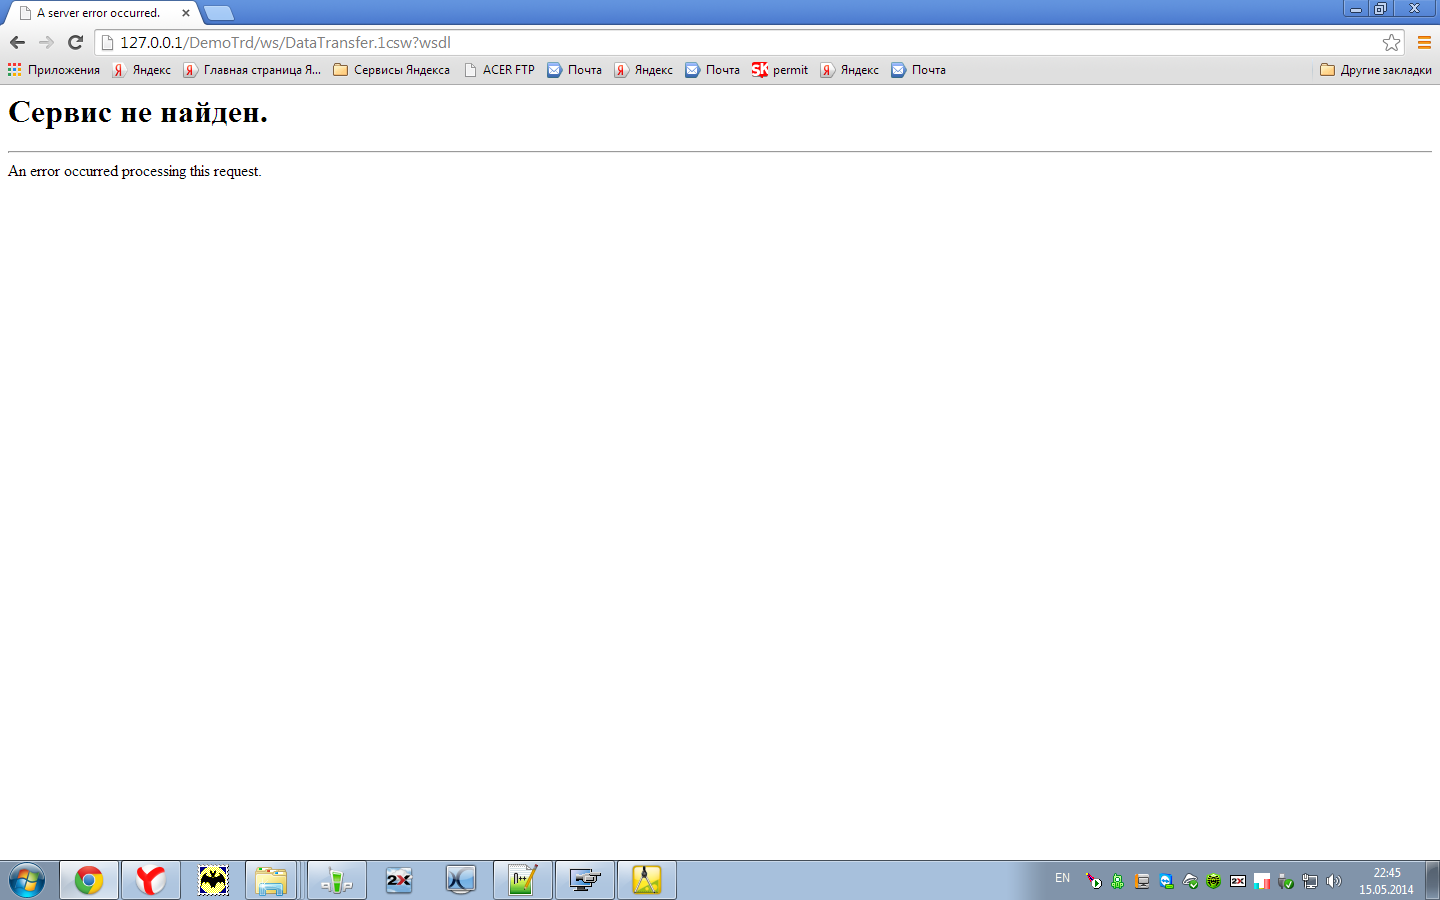Select the 'A server error occurred.' tab

point(98,13)
